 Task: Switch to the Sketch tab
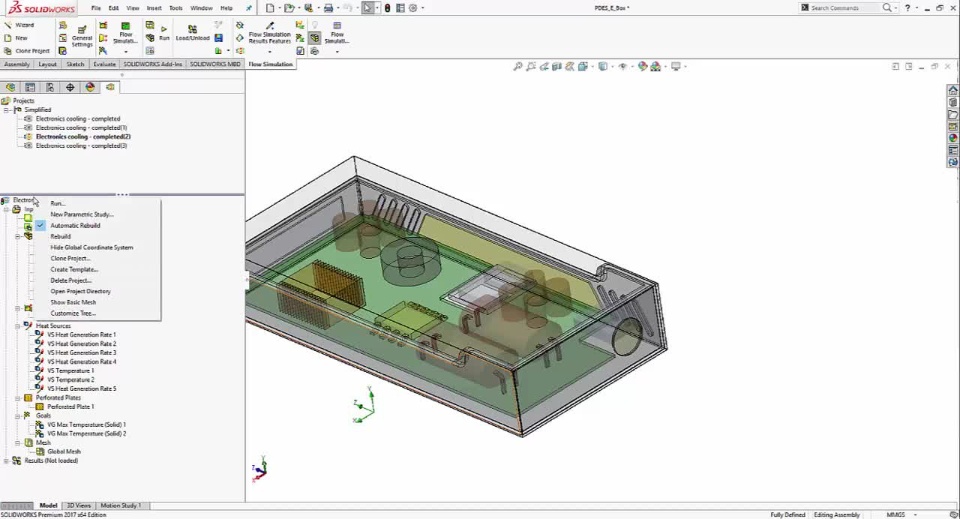pyautogui.click(x=75, y=64)
